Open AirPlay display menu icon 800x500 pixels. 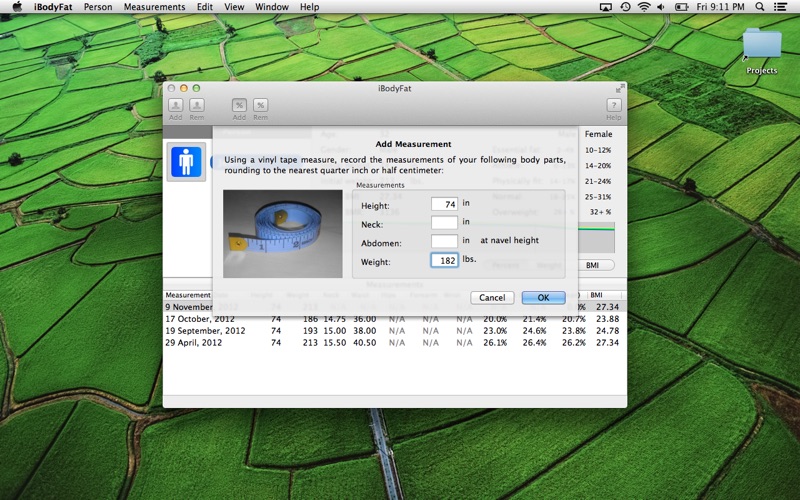tap(606, 7)
